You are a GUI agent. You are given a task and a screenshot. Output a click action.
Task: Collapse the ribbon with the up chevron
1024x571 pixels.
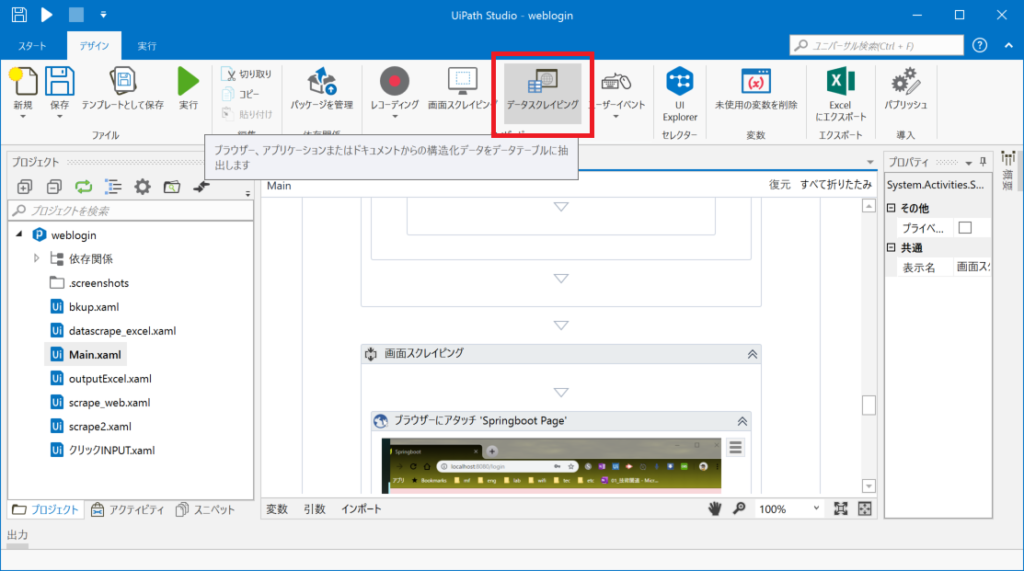click(x=1008, y=45)
